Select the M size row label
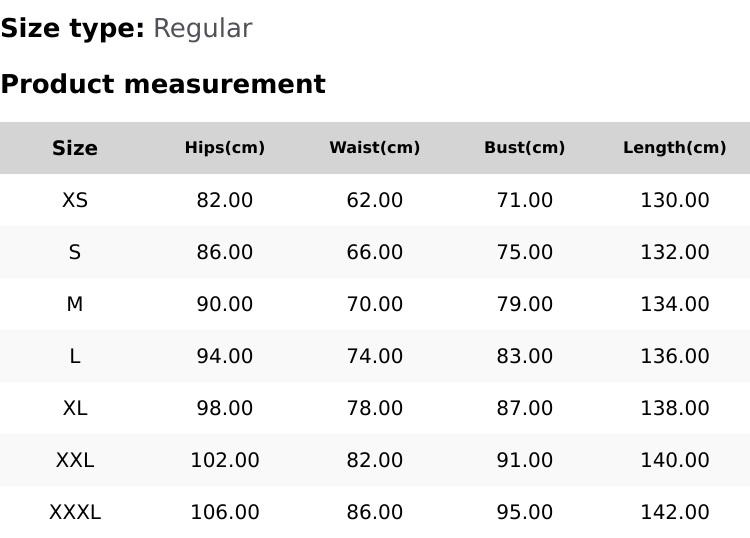Image resolution: width=750 pixels, height=538 pixels. tap(75, 304)
